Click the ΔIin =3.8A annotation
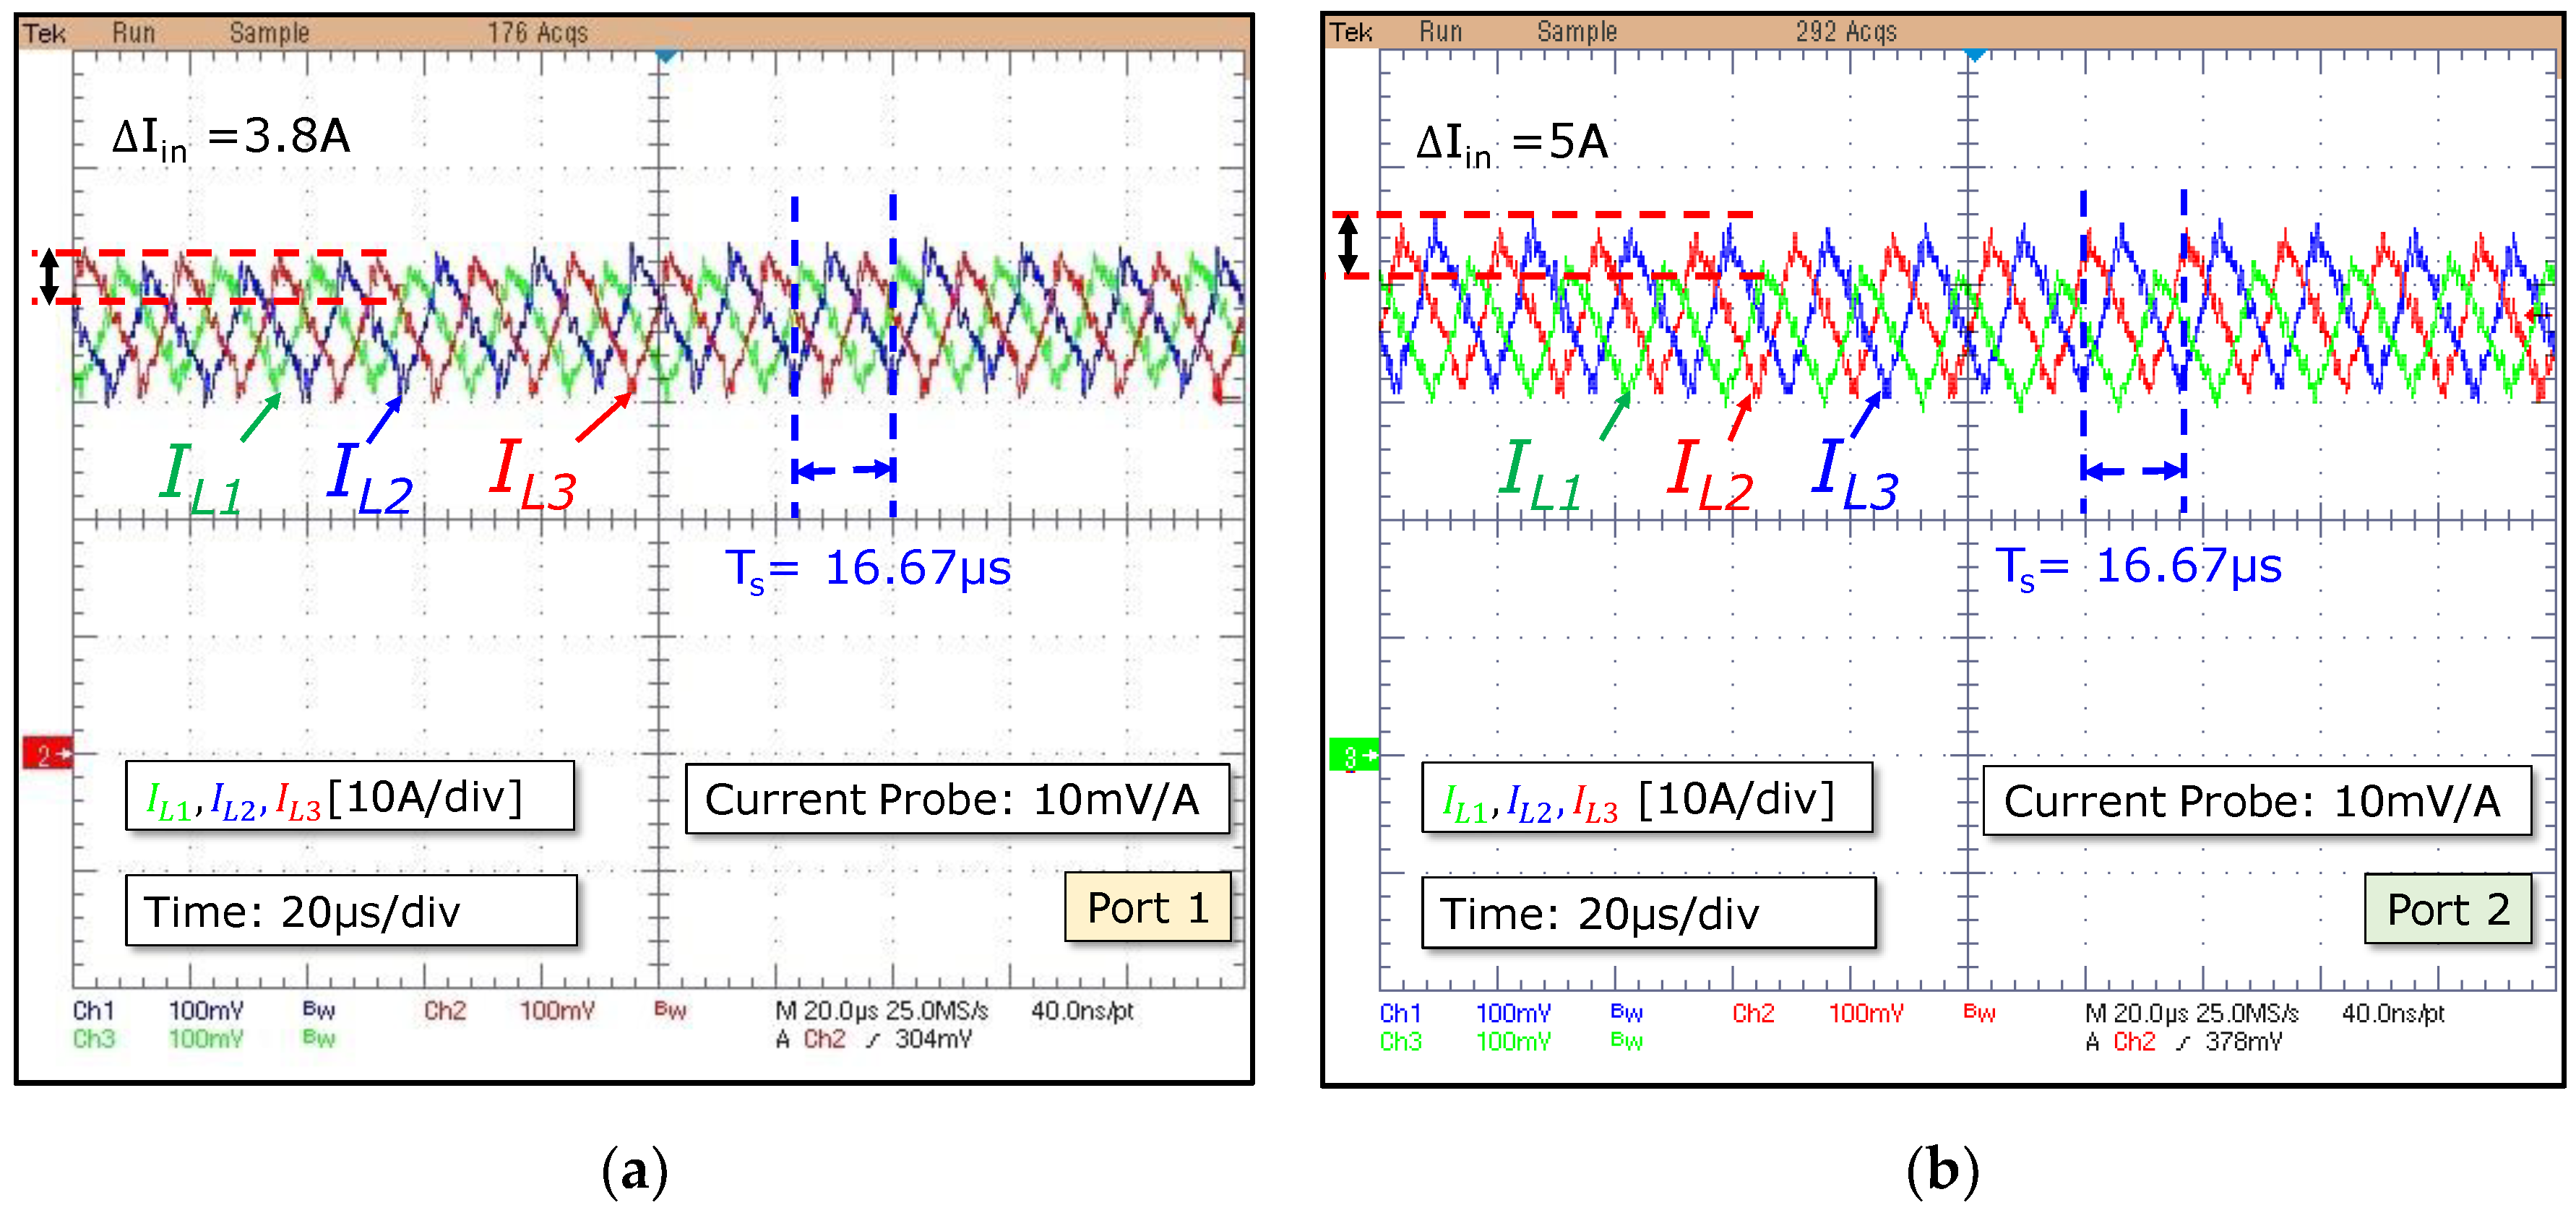Viewport: 2576px width, 1218px height. coord(231,138)
